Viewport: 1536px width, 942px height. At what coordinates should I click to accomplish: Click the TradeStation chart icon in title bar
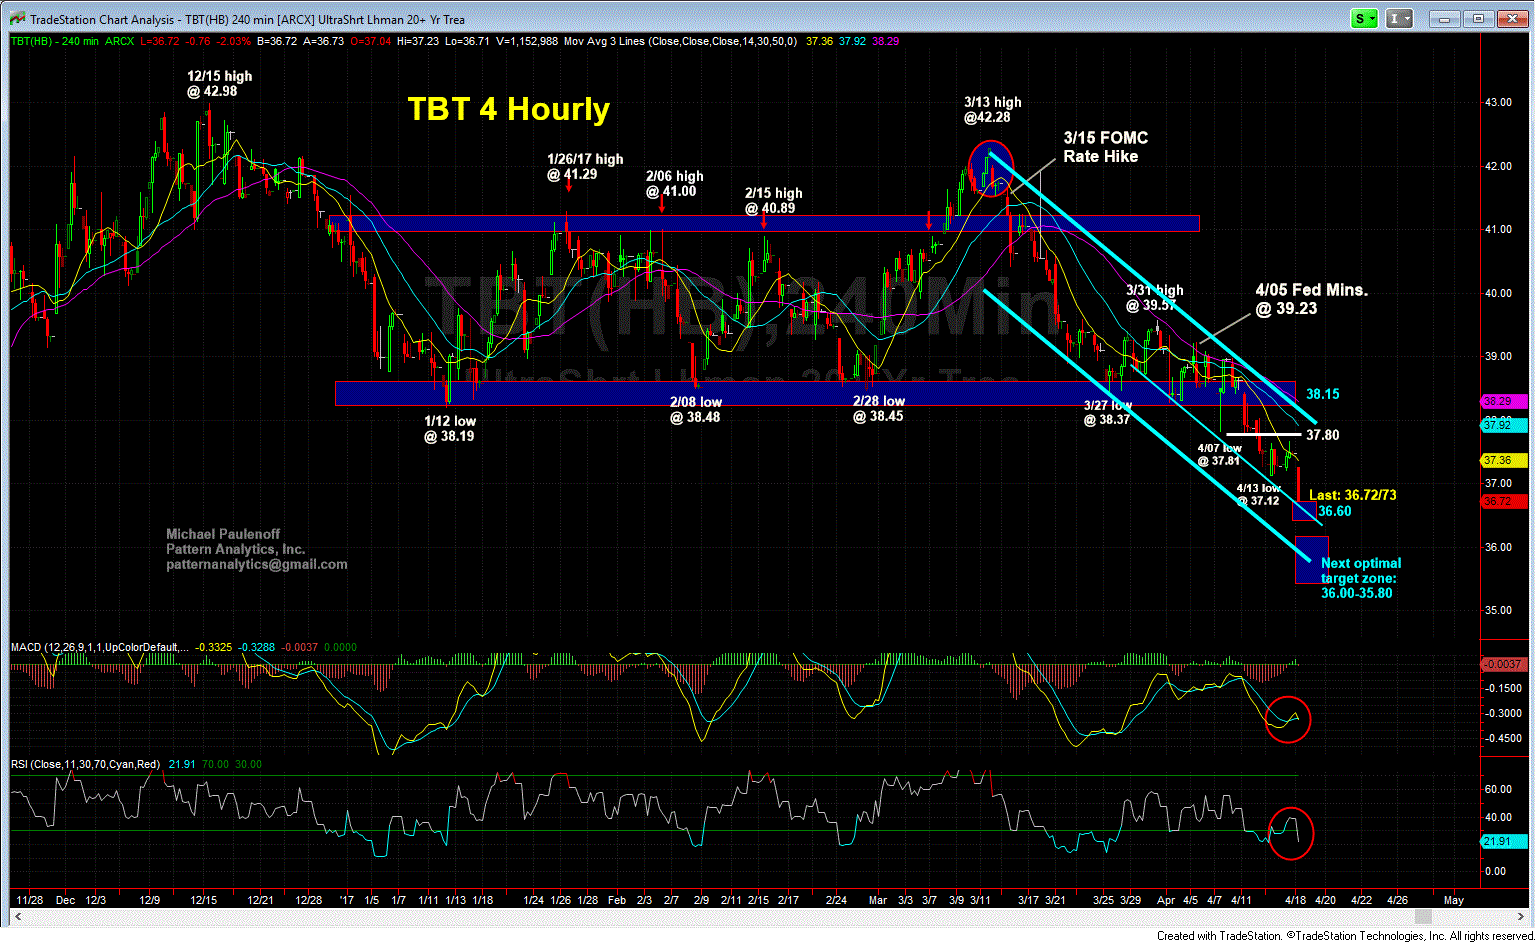coord(16,19)
